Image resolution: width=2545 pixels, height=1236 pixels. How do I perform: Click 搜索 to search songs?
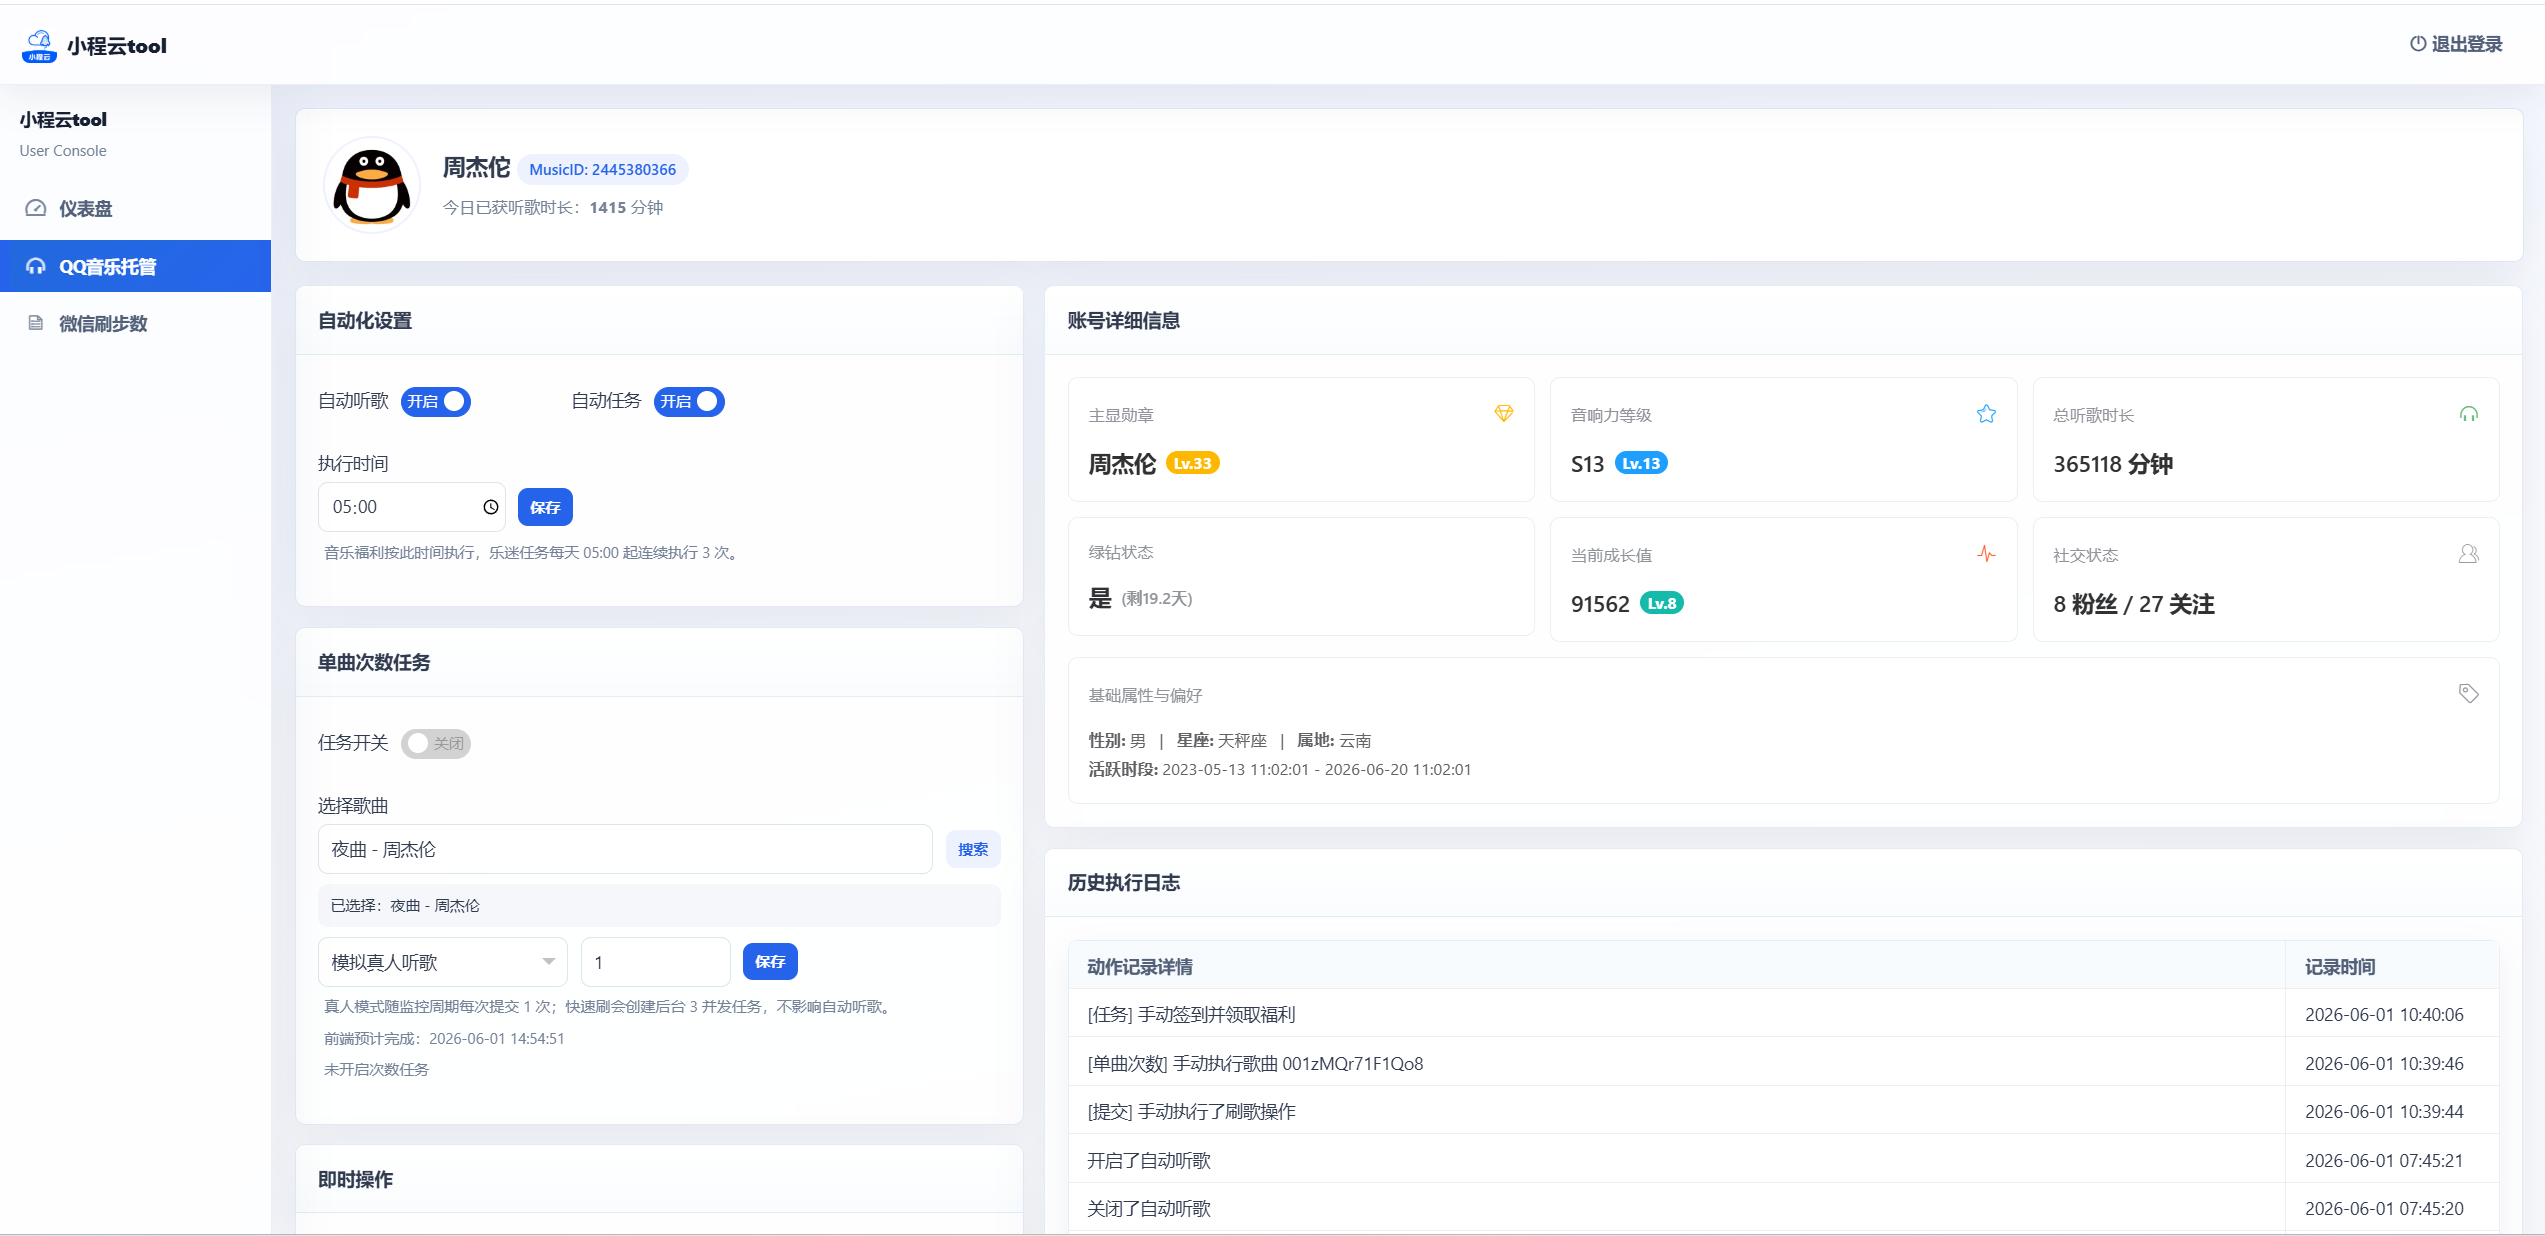(x=973, y=849)
